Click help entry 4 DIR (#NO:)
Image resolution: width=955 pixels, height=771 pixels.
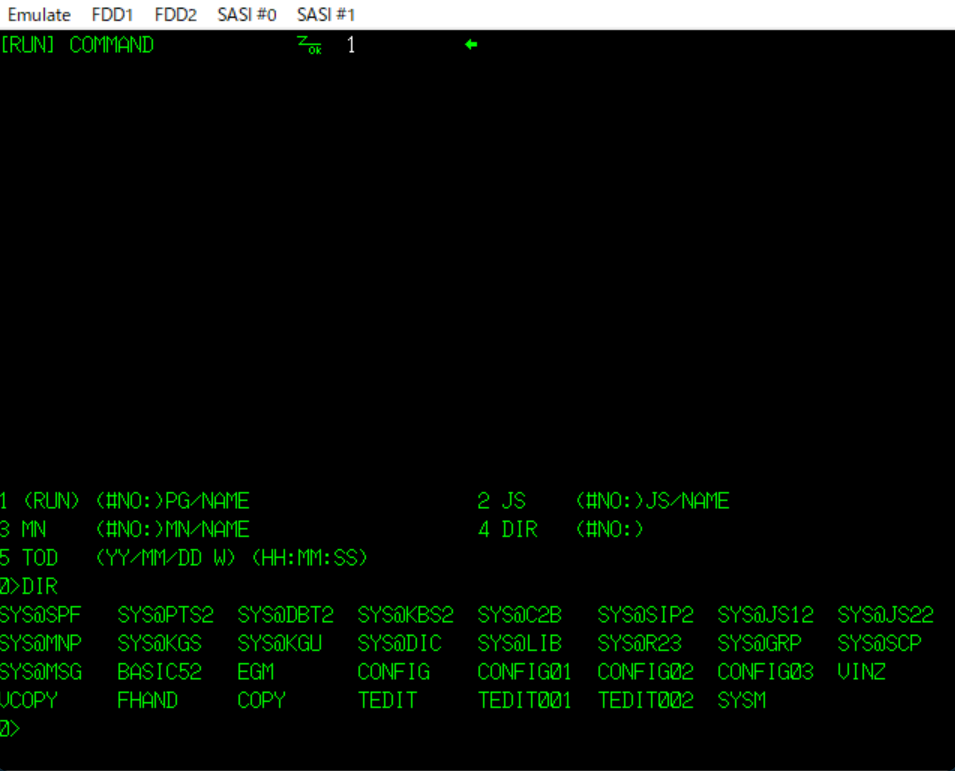pyautogui.click(x=560, y=530)
